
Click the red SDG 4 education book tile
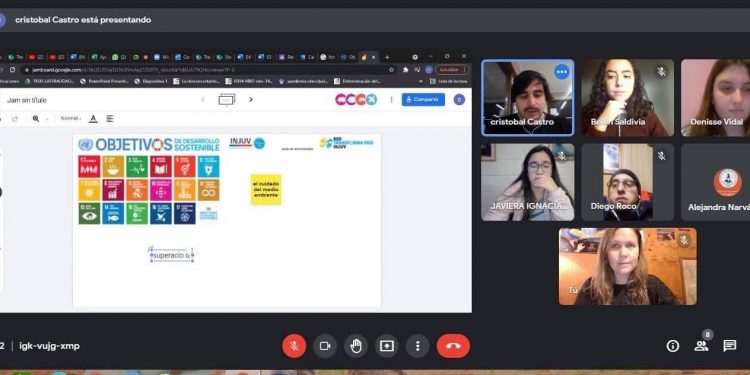point(161,166)
